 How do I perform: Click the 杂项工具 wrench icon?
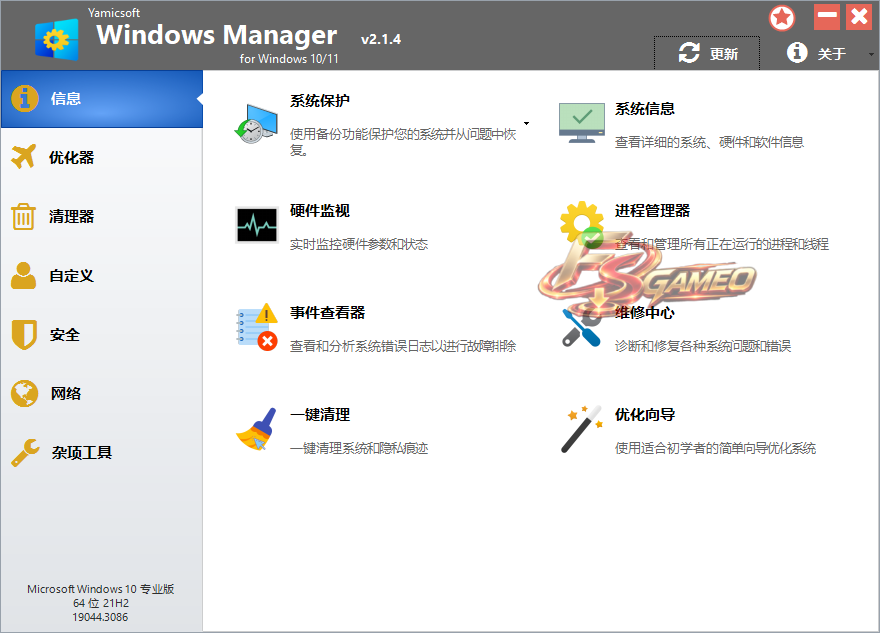pyautogui.click(x=25, y=452)
